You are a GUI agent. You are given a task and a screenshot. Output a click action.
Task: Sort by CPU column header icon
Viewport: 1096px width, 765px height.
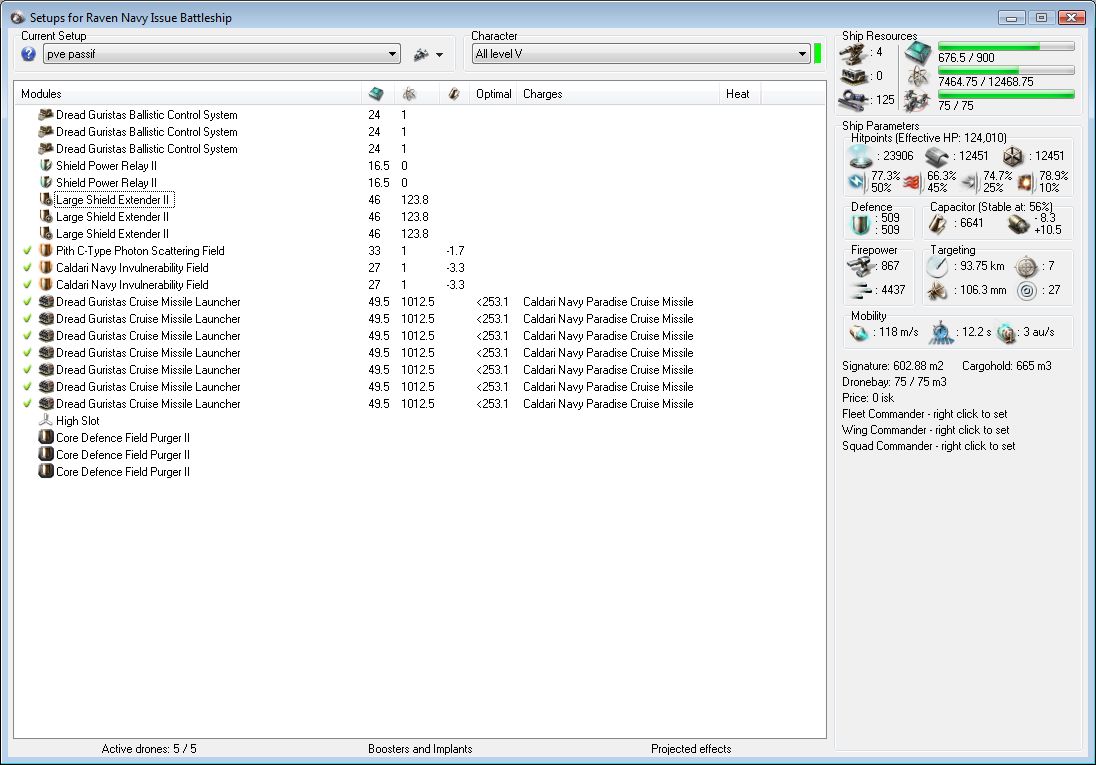point(376,94)
